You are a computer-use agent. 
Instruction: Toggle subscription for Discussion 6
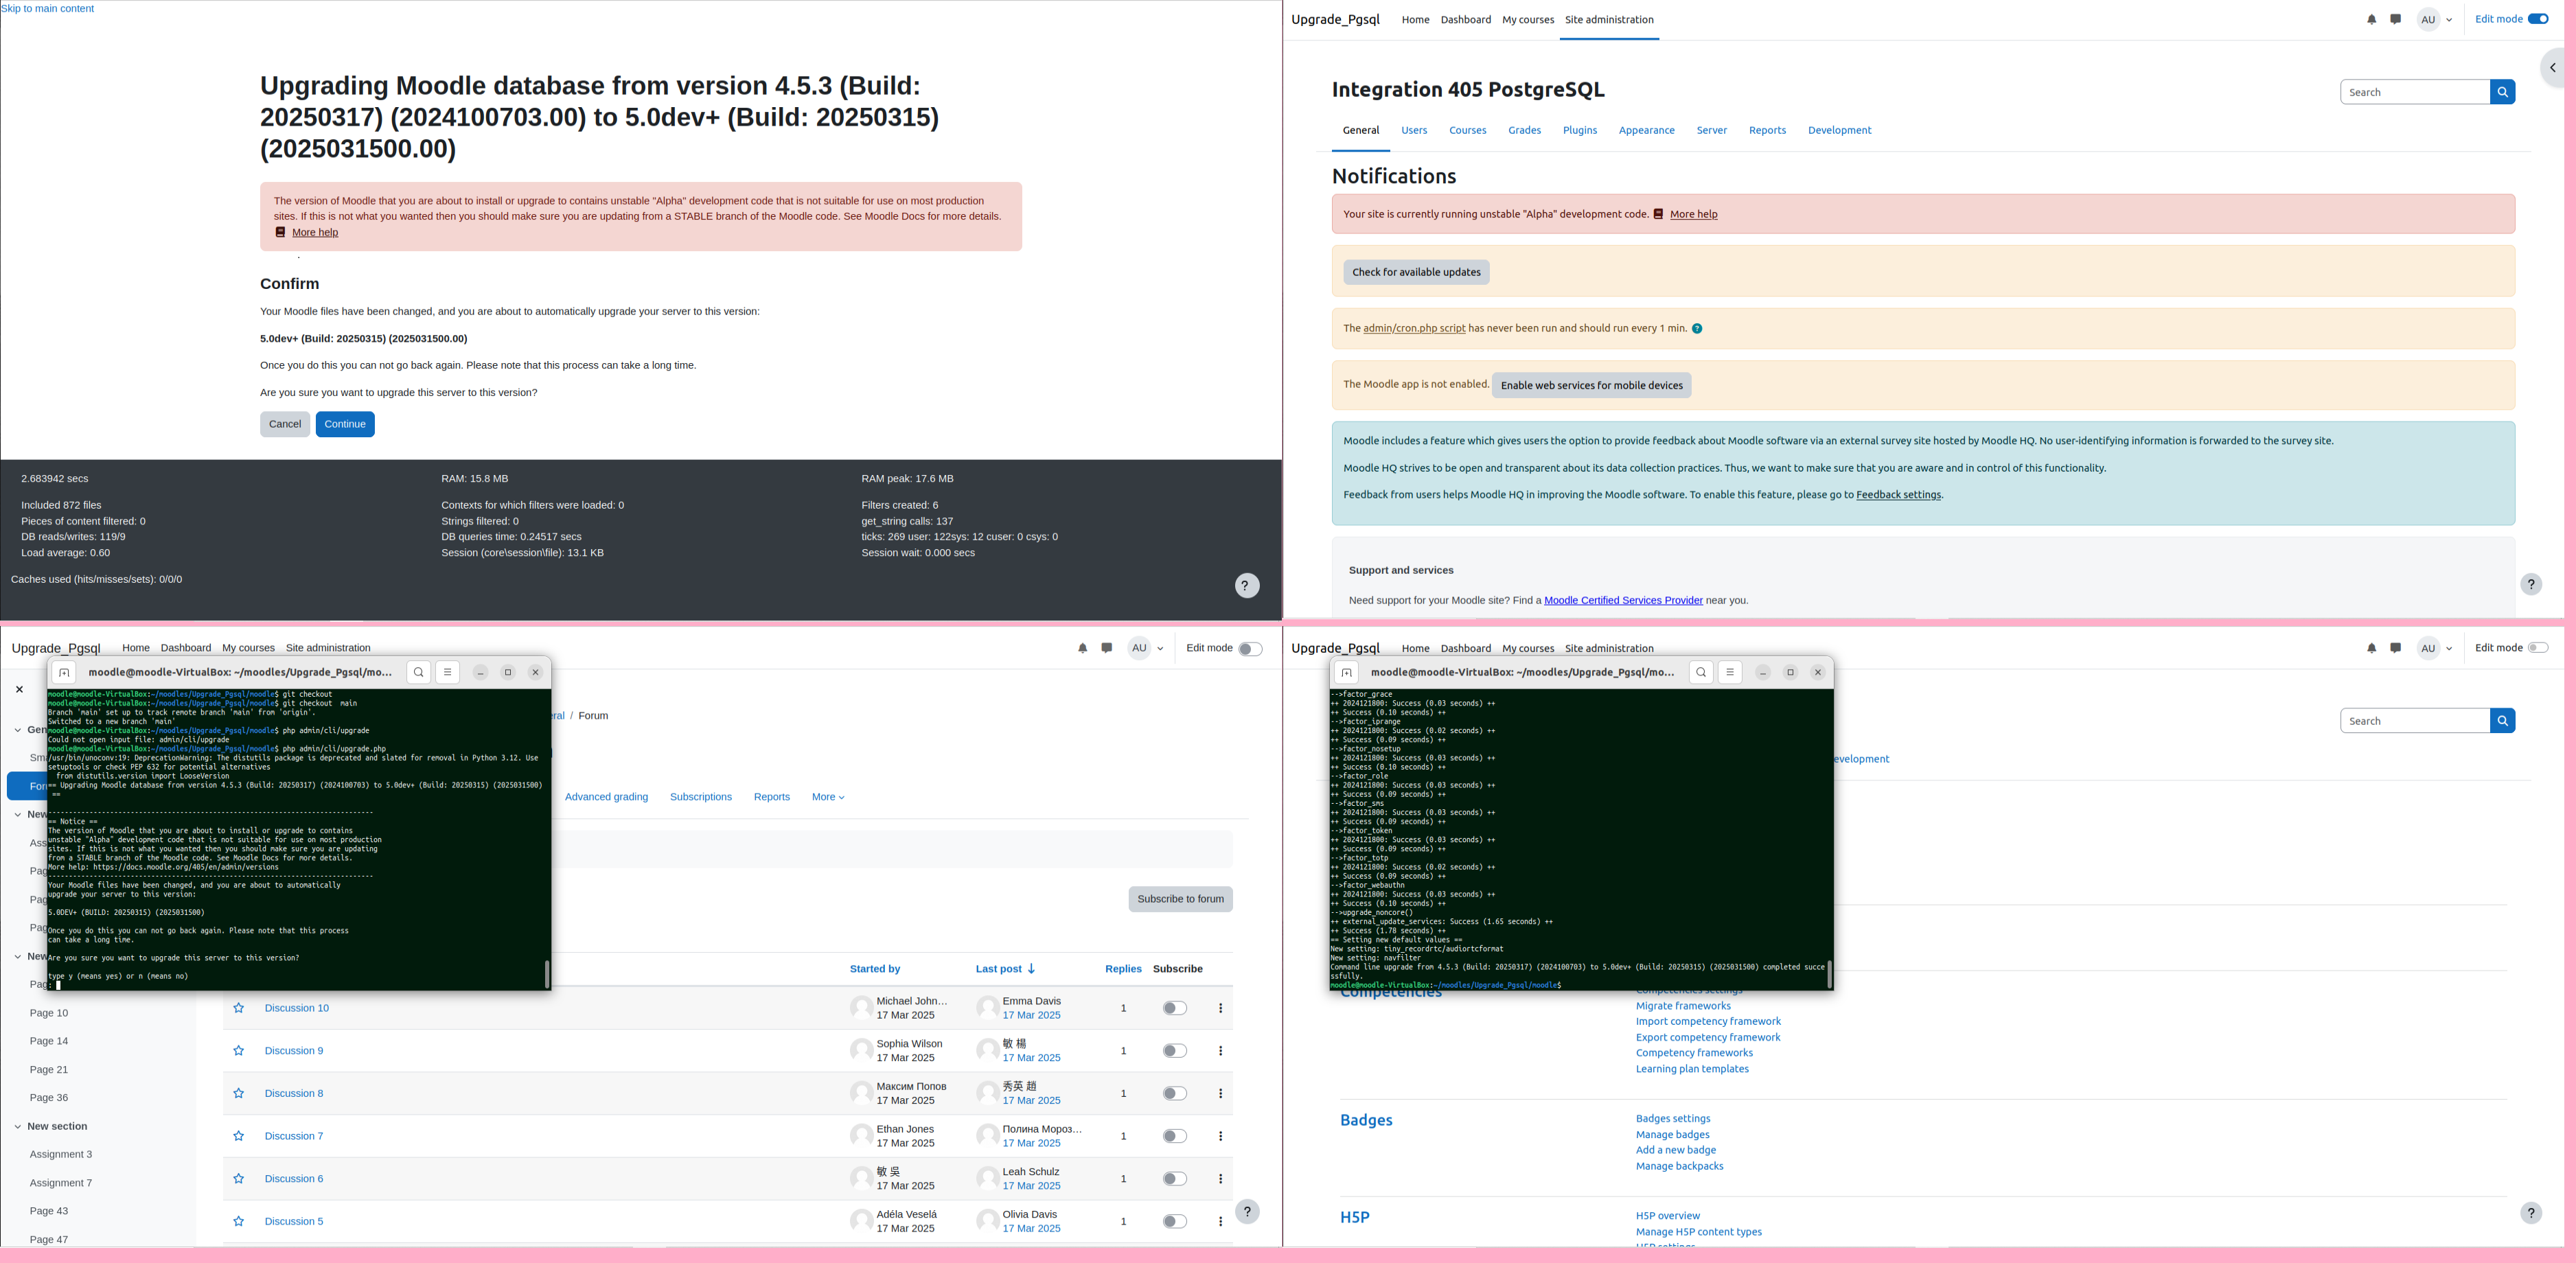[1175, 1179]
